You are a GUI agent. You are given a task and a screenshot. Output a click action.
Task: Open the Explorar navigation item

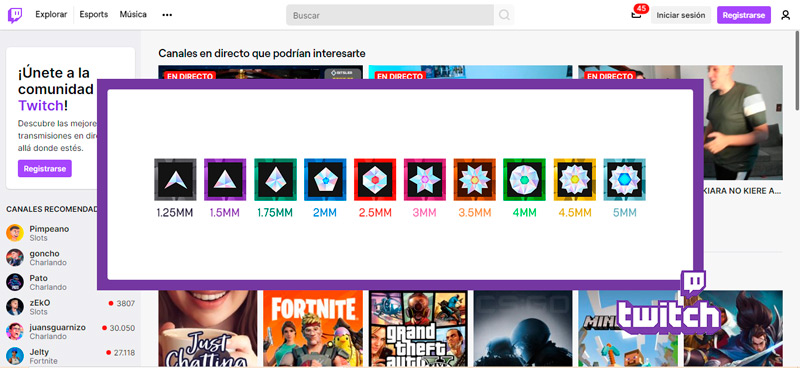tap(51, 15)
